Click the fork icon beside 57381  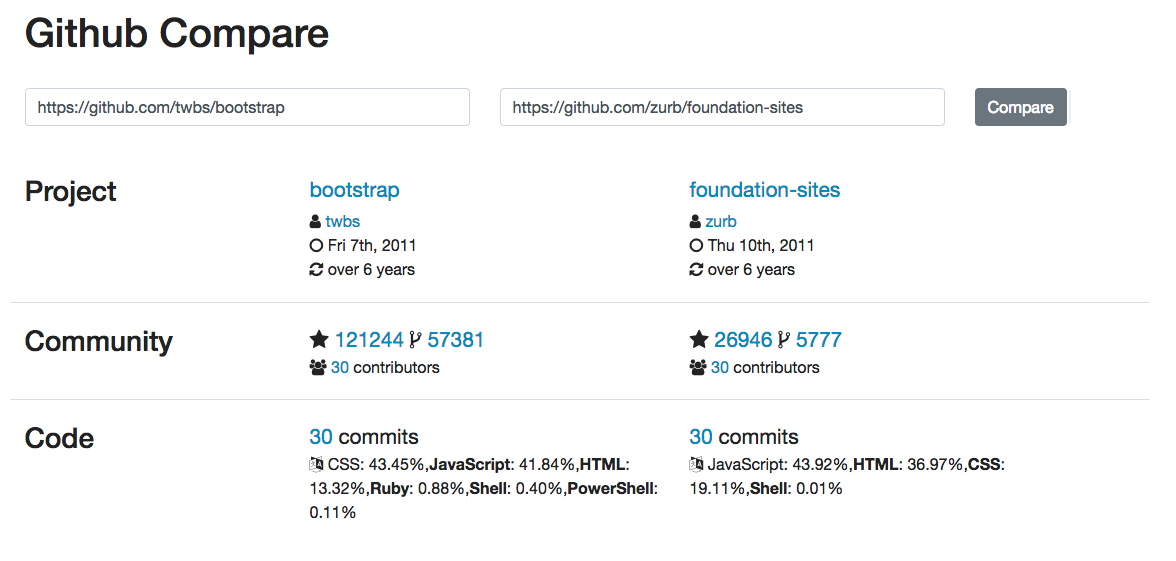[416, 340]
